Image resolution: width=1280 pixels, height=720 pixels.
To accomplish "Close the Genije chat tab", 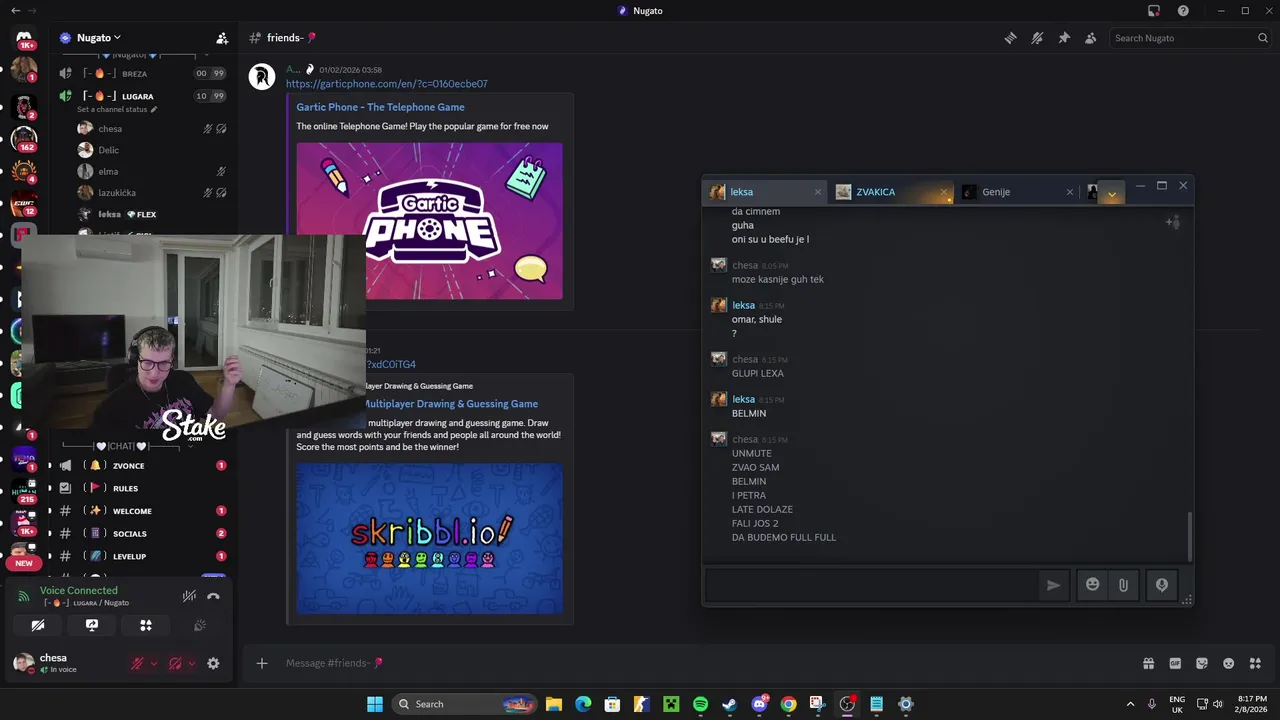I will (1069, 192).
